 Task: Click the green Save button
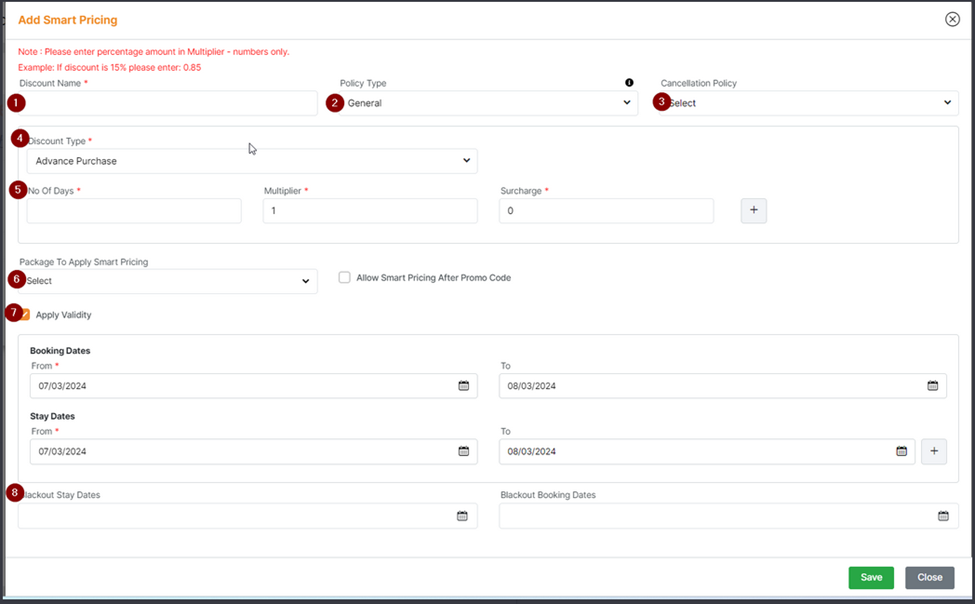pyautogui.click(x=871, y=577)
